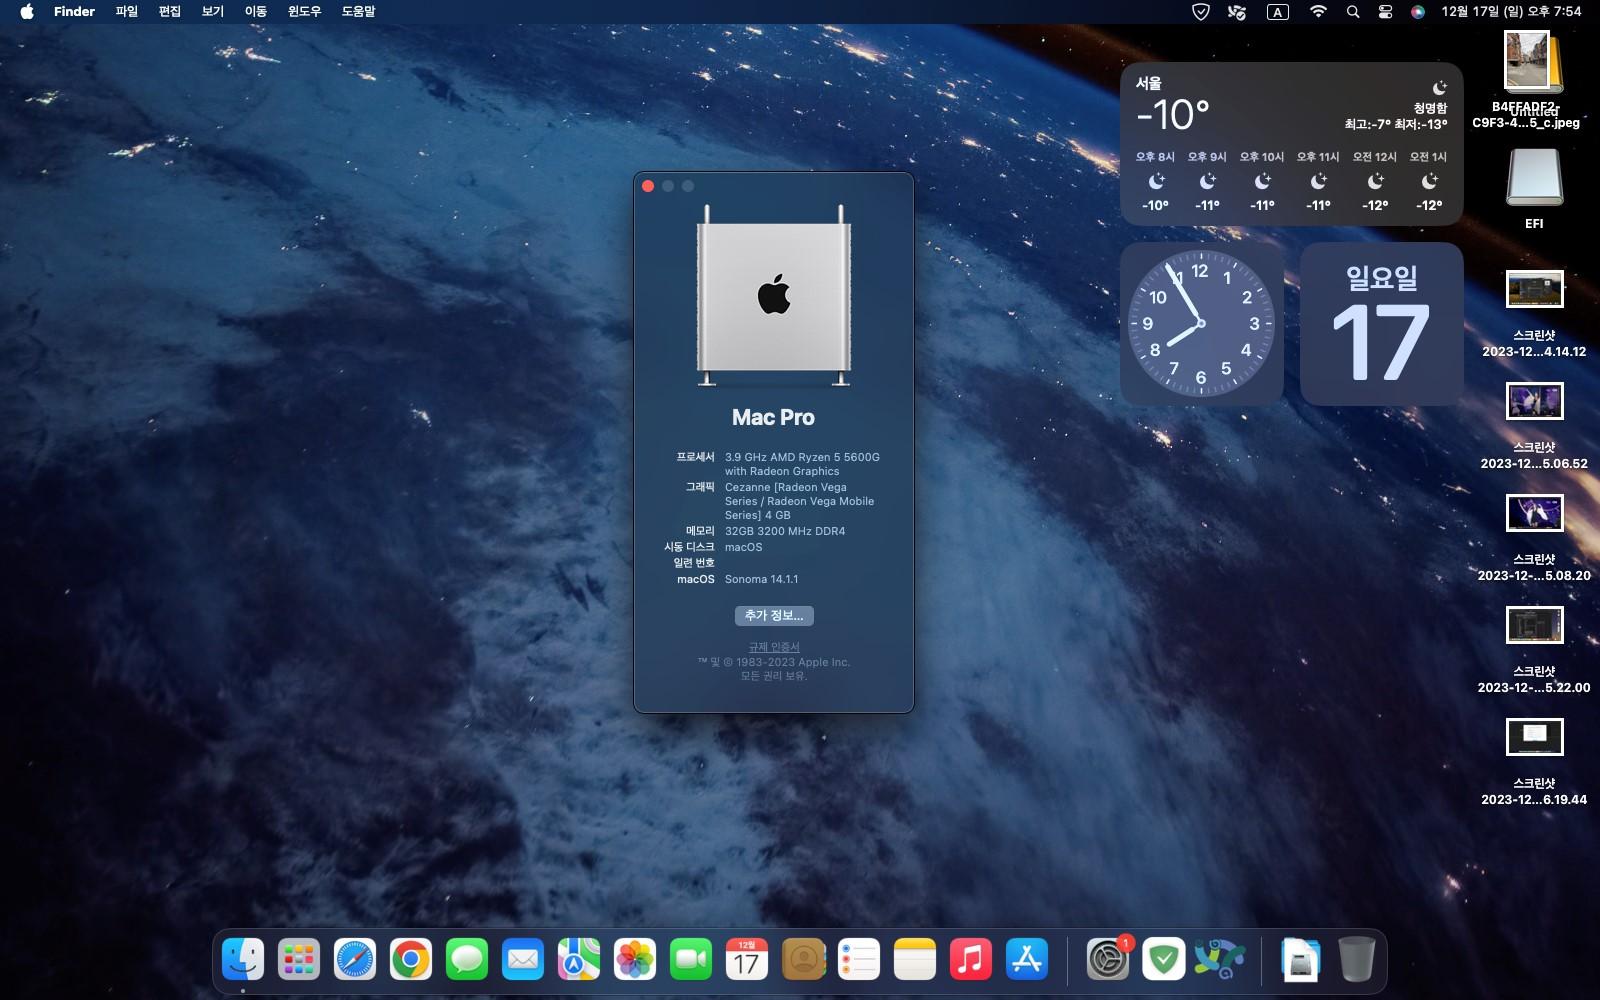The width and height of the screenshot is (1600, 1000).
Task: Open the 규제 인증서 link
Action: tap(774, 647)
